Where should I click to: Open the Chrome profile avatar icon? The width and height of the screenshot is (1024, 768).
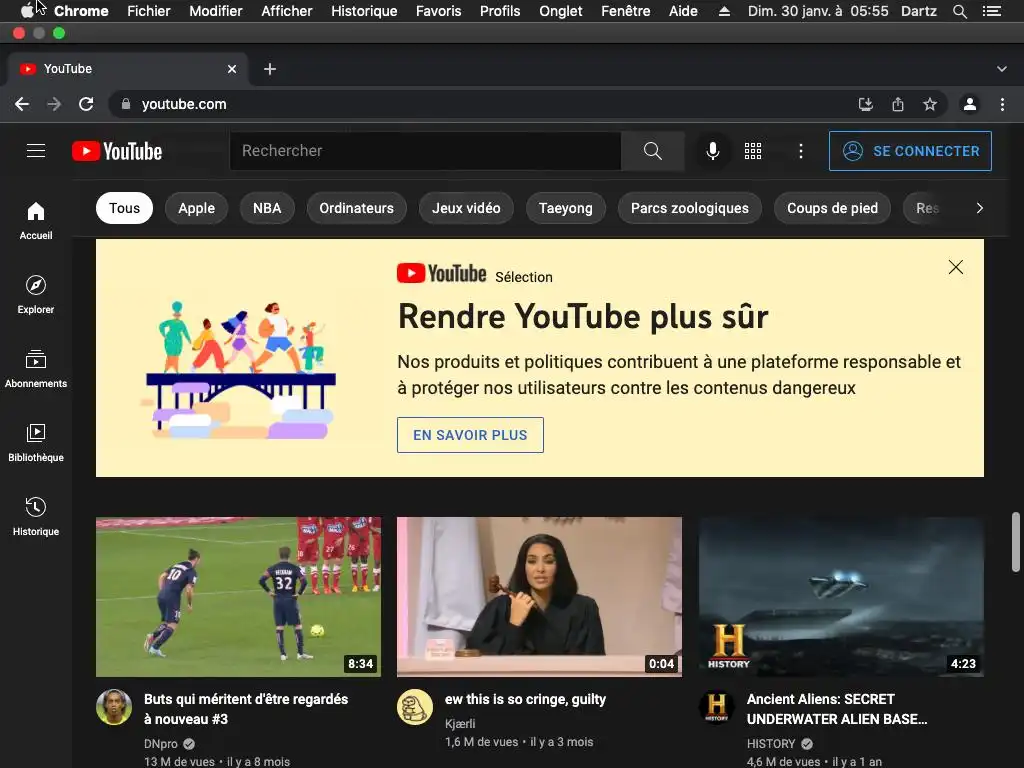[970, 104]
